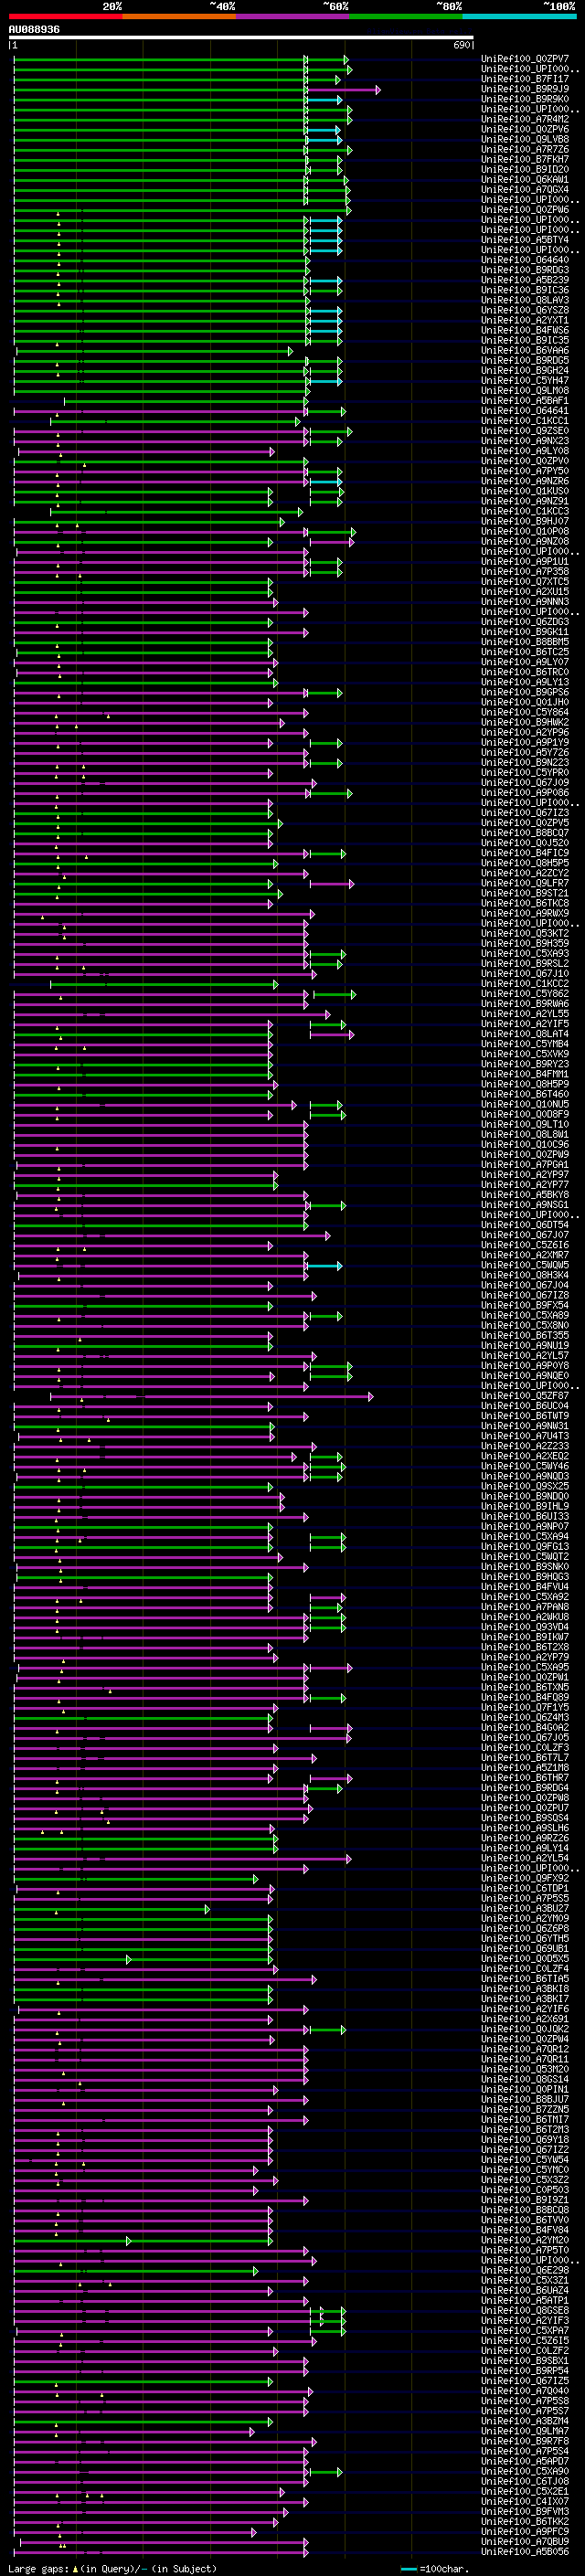Open hit UniRef100_B9R9J9
The image size is (585, 2576).
(x=525, y=89)
